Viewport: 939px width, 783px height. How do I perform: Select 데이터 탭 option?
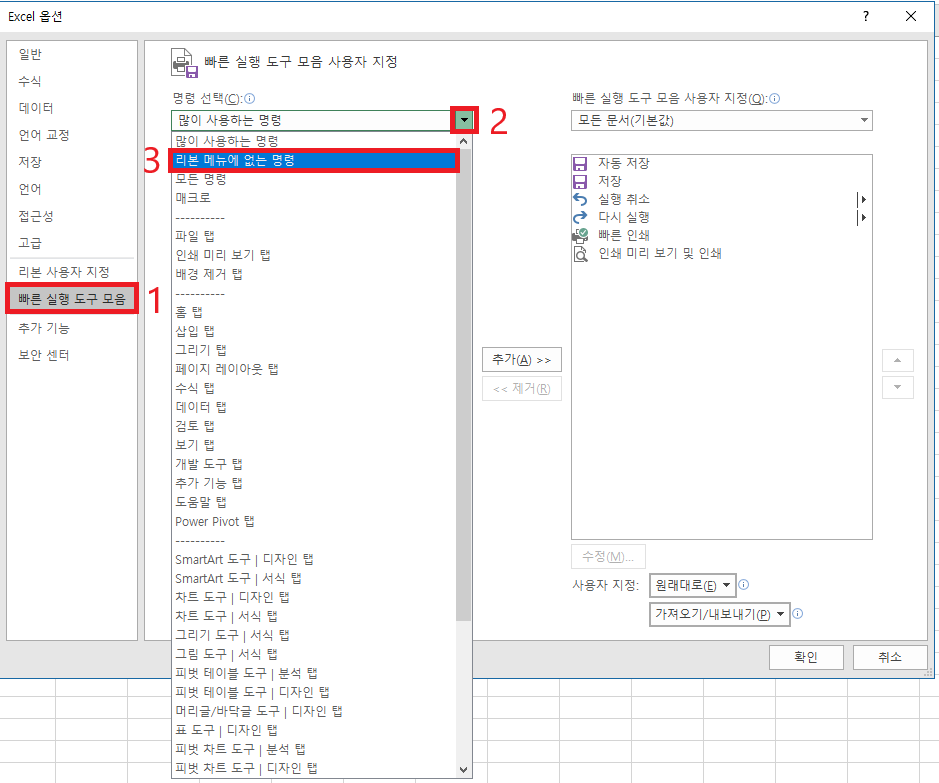314,407
